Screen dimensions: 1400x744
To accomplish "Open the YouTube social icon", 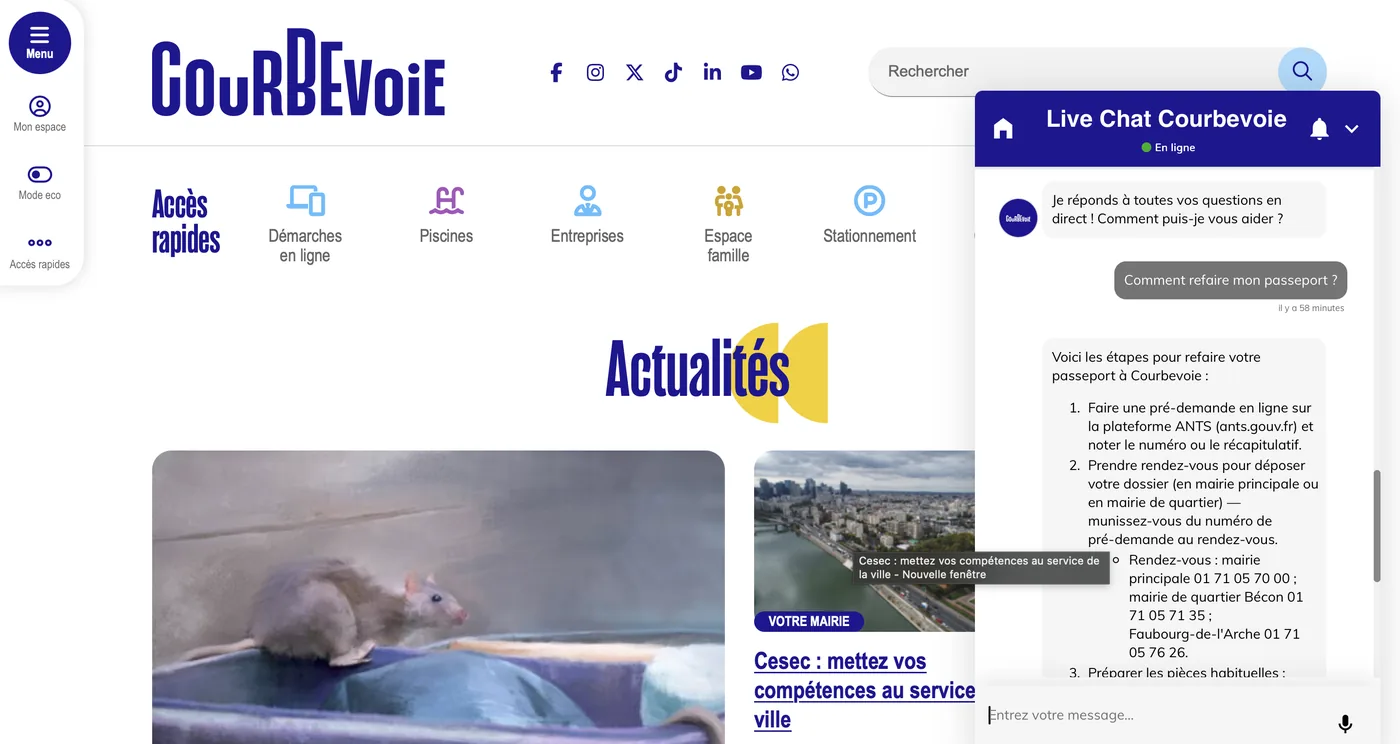I will pyautogui.click(x=751, y=72).
